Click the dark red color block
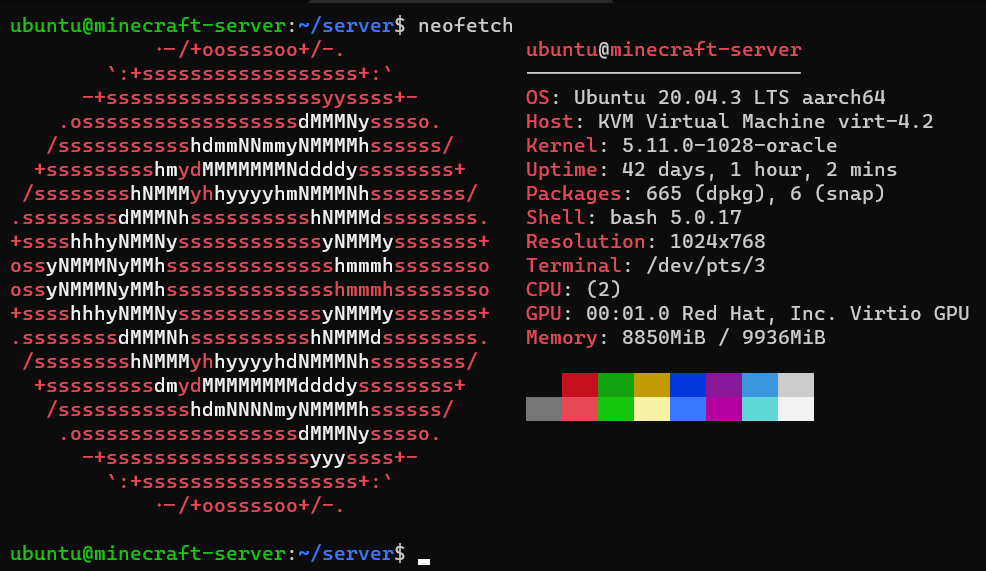This screenshot has width=986, height=571. (x=580, y=385)
